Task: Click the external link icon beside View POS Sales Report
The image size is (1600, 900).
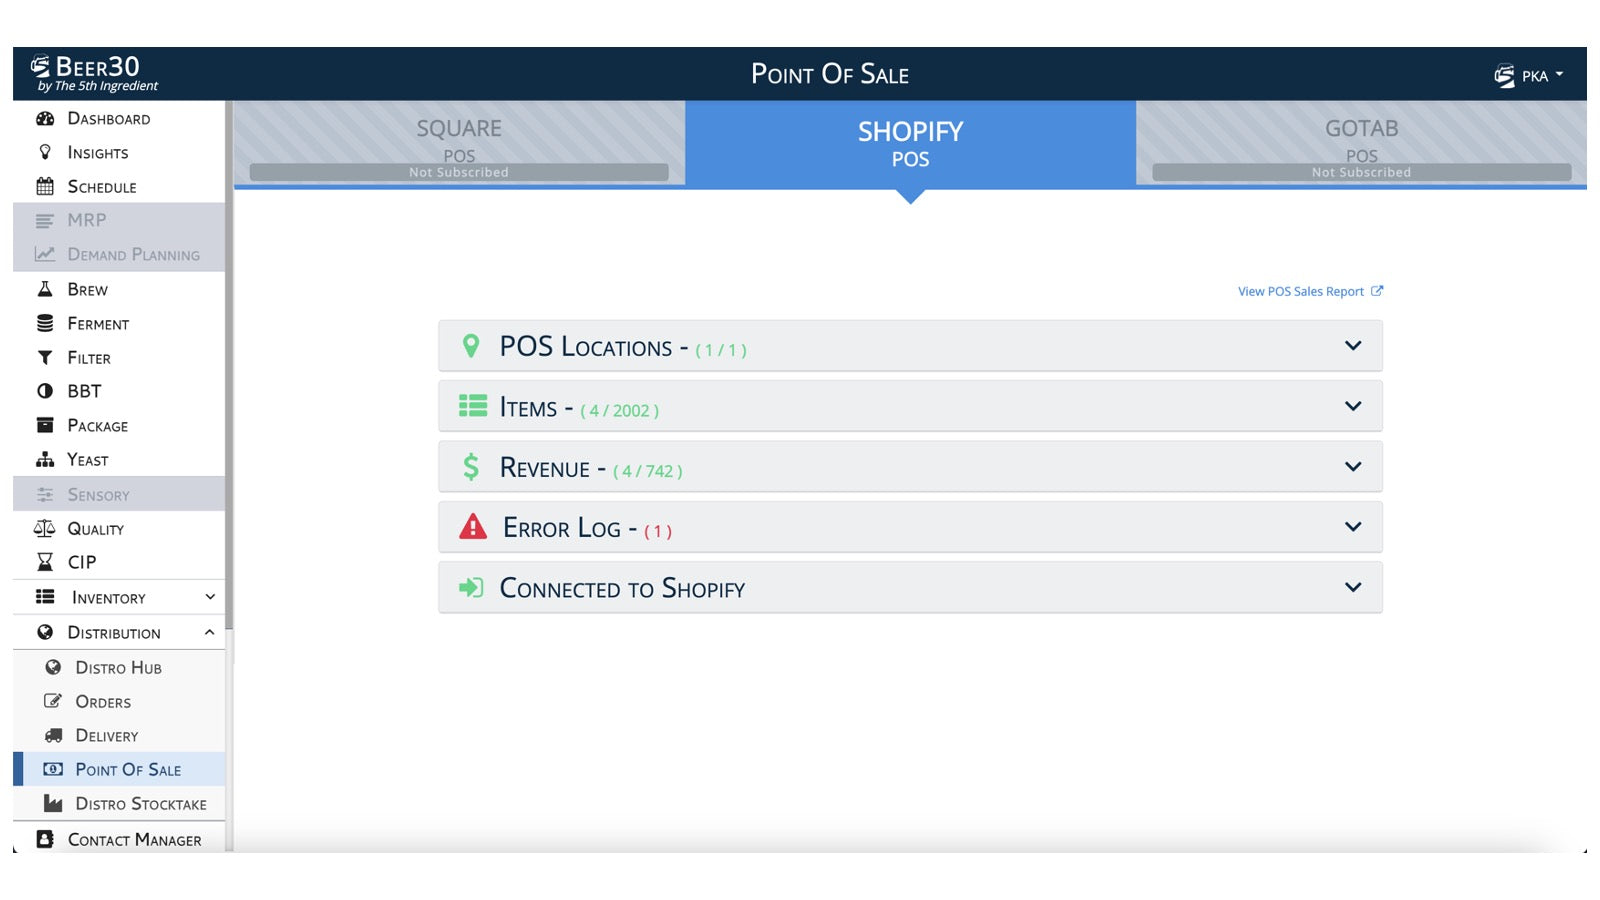Action: click(x=1377, y=291)
